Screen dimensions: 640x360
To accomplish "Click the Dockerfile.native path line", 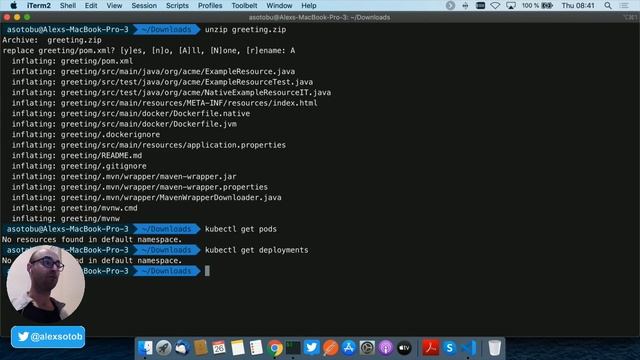I will (131, 113).
